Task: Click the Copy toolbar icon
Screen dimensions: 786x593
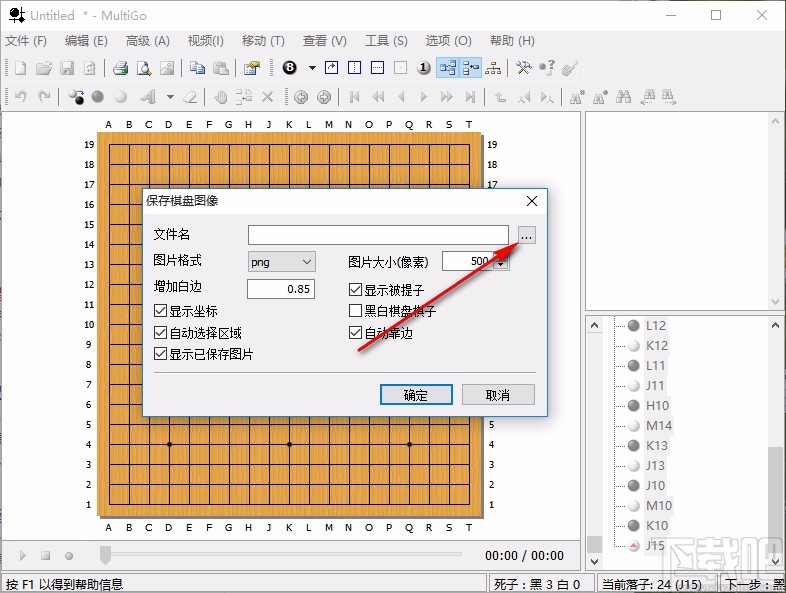Action: [x=198, y=68]
